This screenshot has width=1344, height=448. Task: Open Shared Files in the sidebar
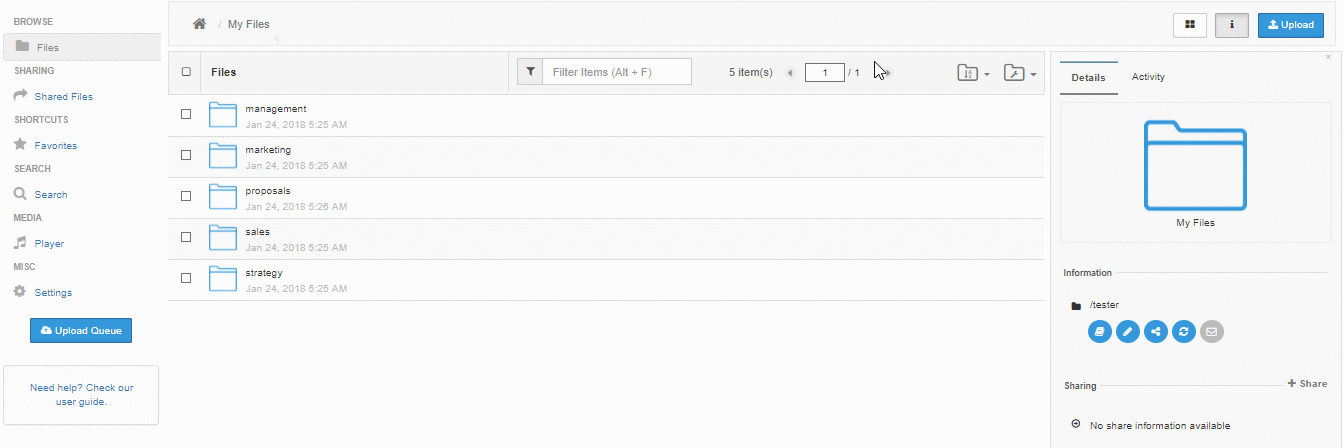(64, 97)
